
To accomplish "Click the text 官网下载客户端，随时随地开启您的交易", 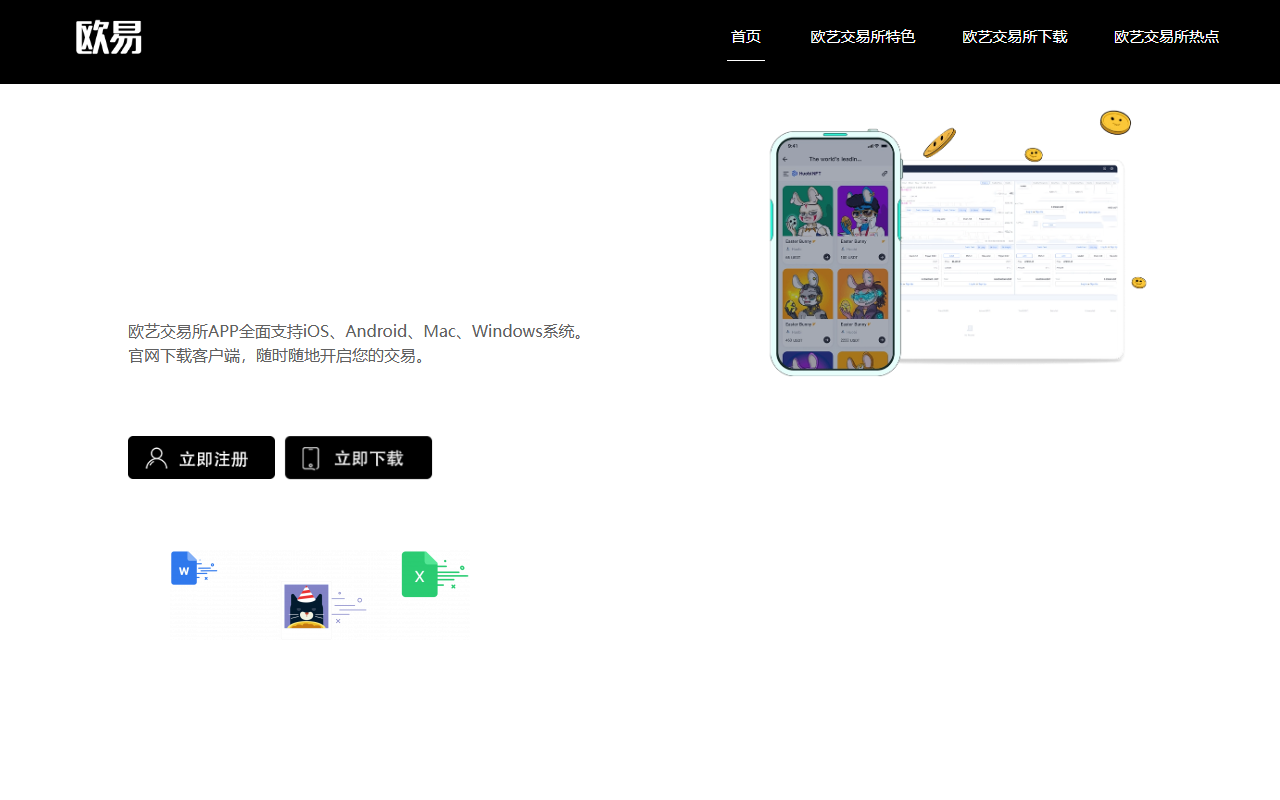I will (279, 355).
